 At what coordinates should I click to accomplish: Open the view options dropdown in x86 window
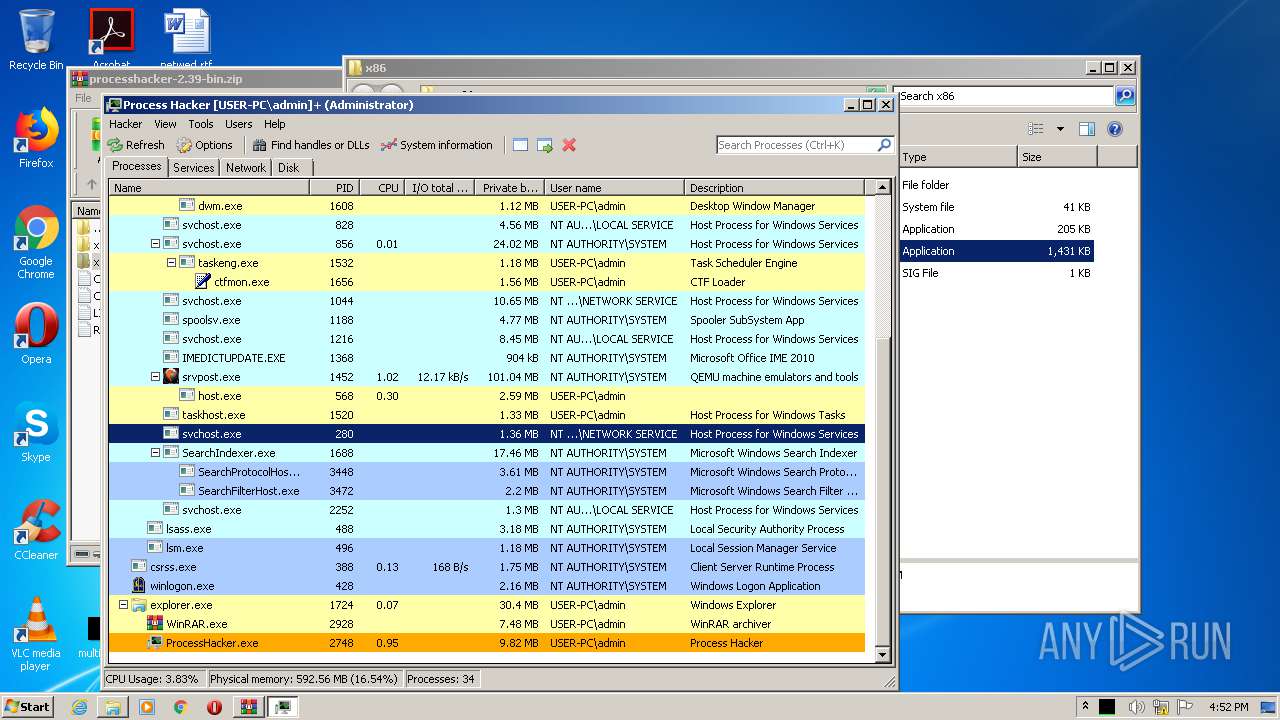(1060, 129)
